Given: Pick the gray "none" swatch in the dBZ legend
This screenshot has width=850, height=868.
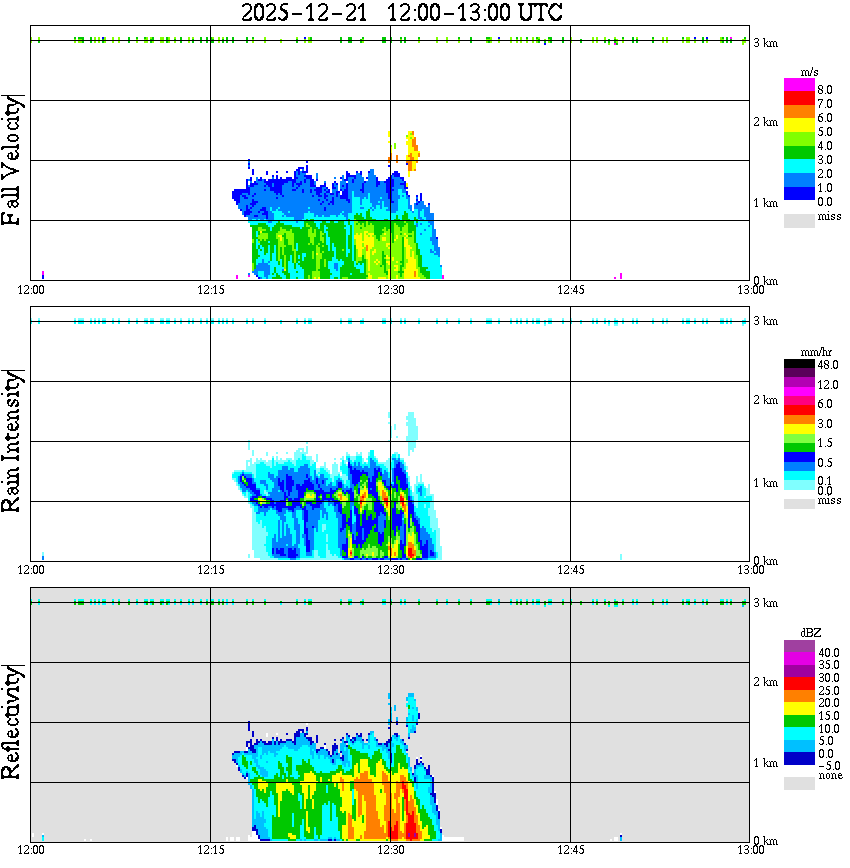Looking at the screenshot, I should [799, 783].
